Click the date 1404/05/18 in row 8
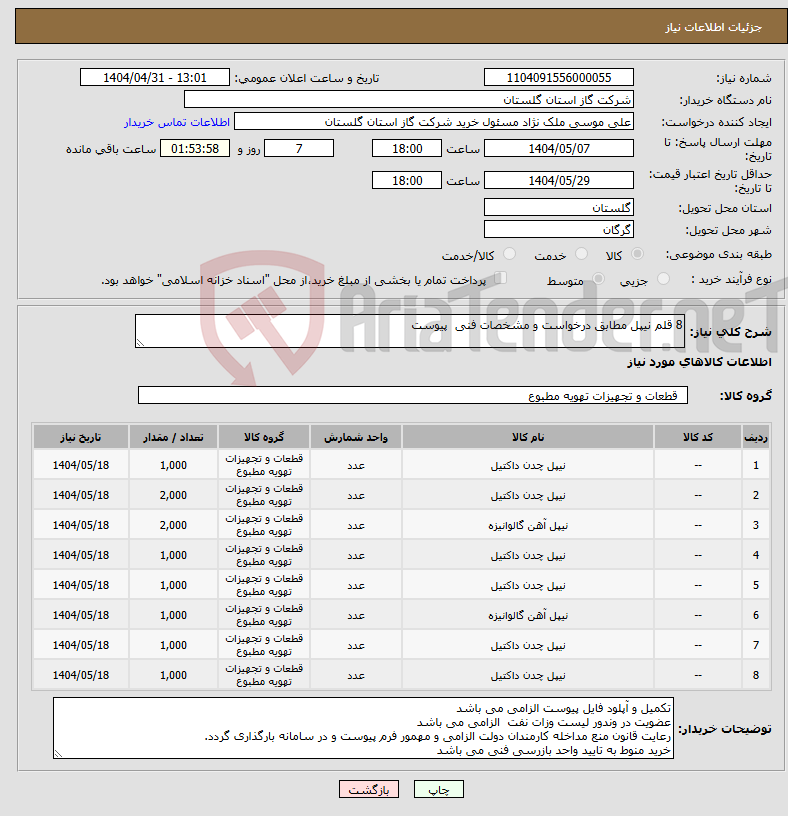 (81, 675)
